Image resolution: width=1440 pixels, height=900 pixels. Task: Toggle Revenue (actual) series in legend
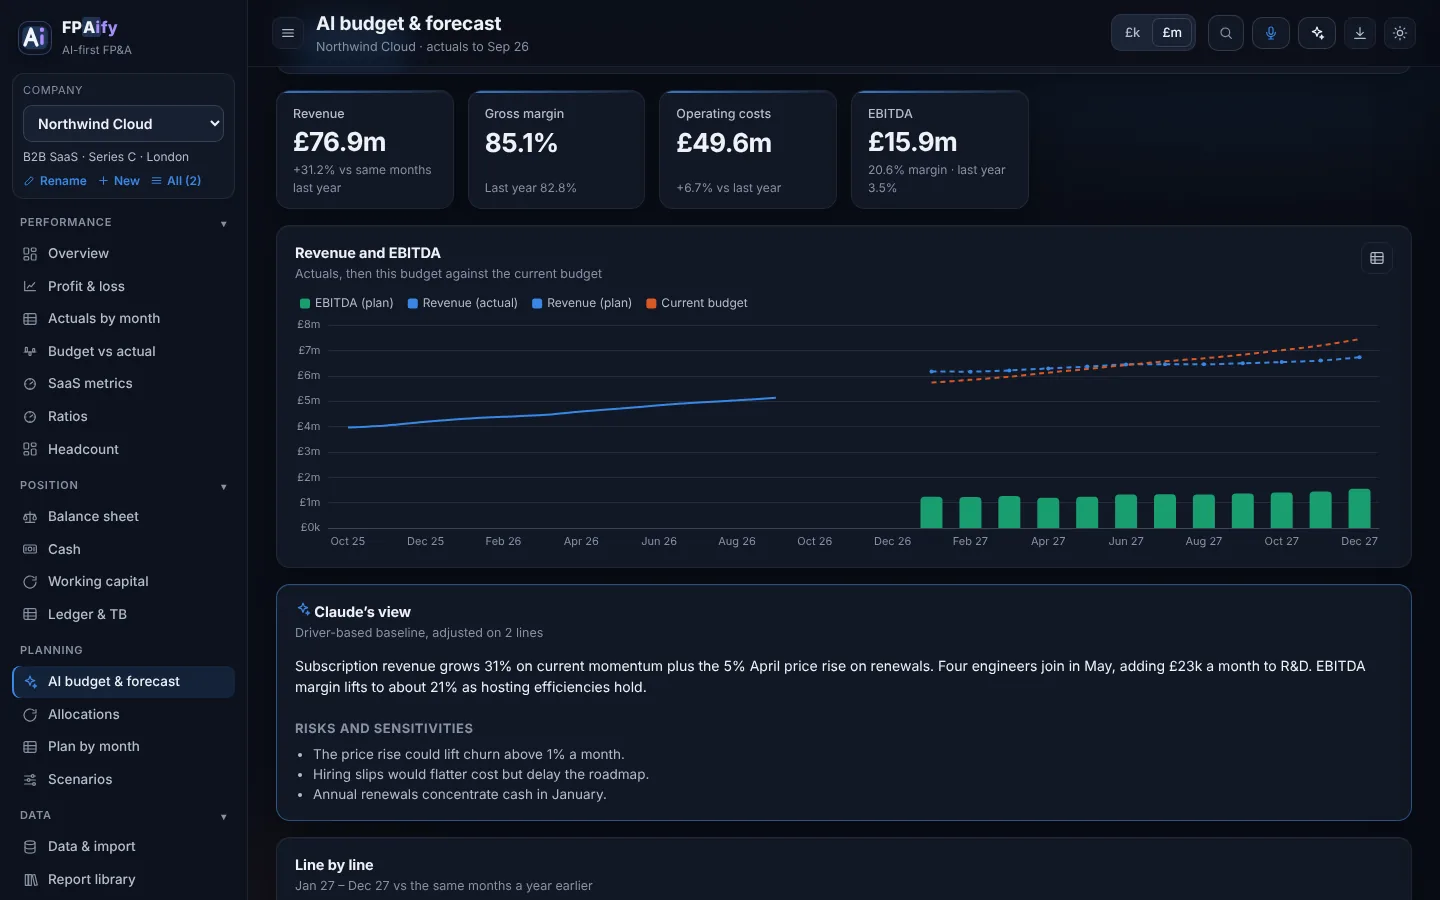click(462, 303)
